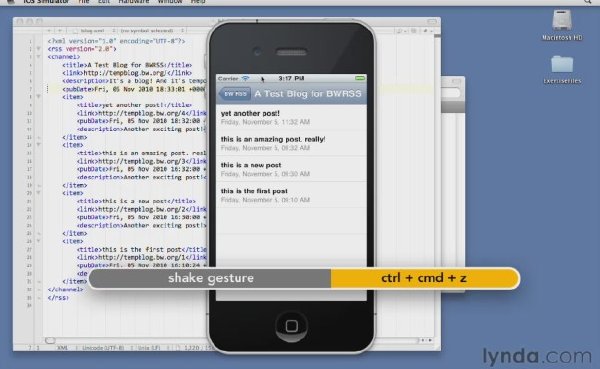Screen dimensions: 600x369
Task: Click the Wi-Fi icon in the iPhone status bar
Action: [245, 78]
